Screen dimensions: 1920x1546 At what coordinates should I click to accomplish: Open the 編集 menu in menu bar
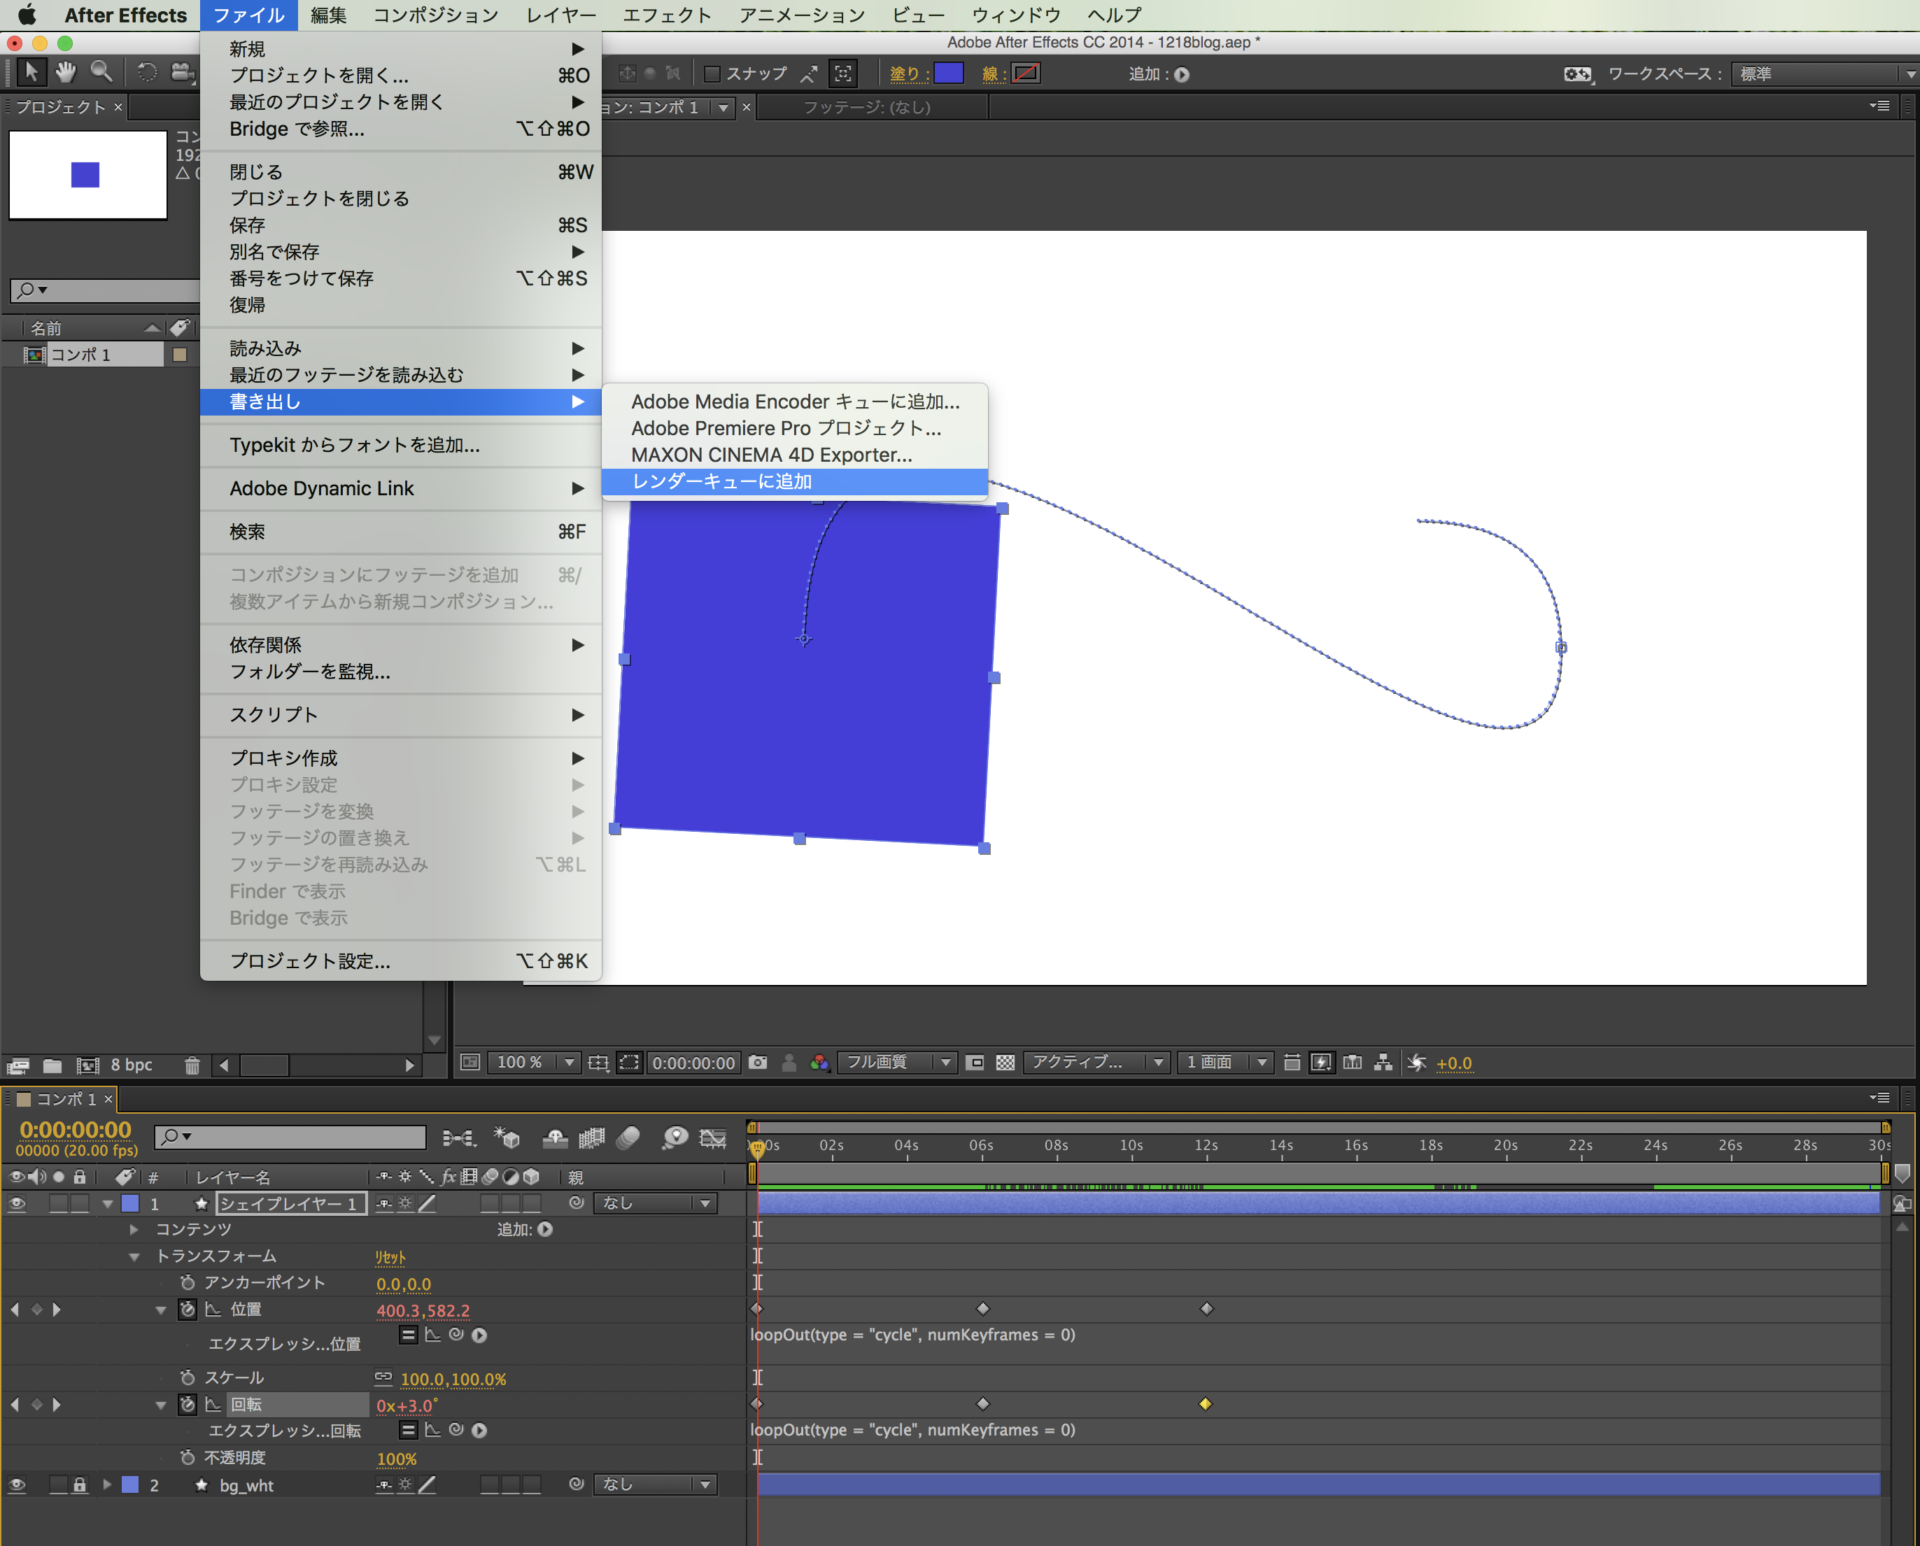pos(328,15)
